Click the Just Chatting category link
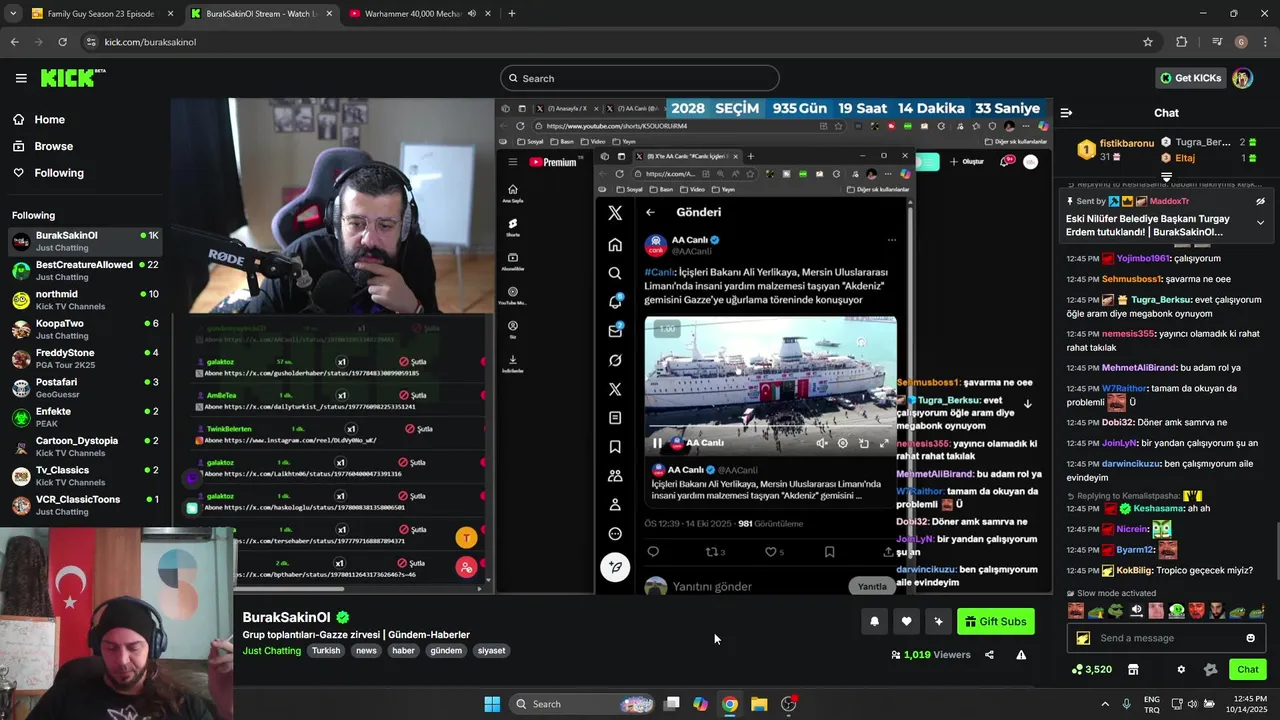Image resolution: width=1280 pixels, height=720 pixels. point(271,651)
